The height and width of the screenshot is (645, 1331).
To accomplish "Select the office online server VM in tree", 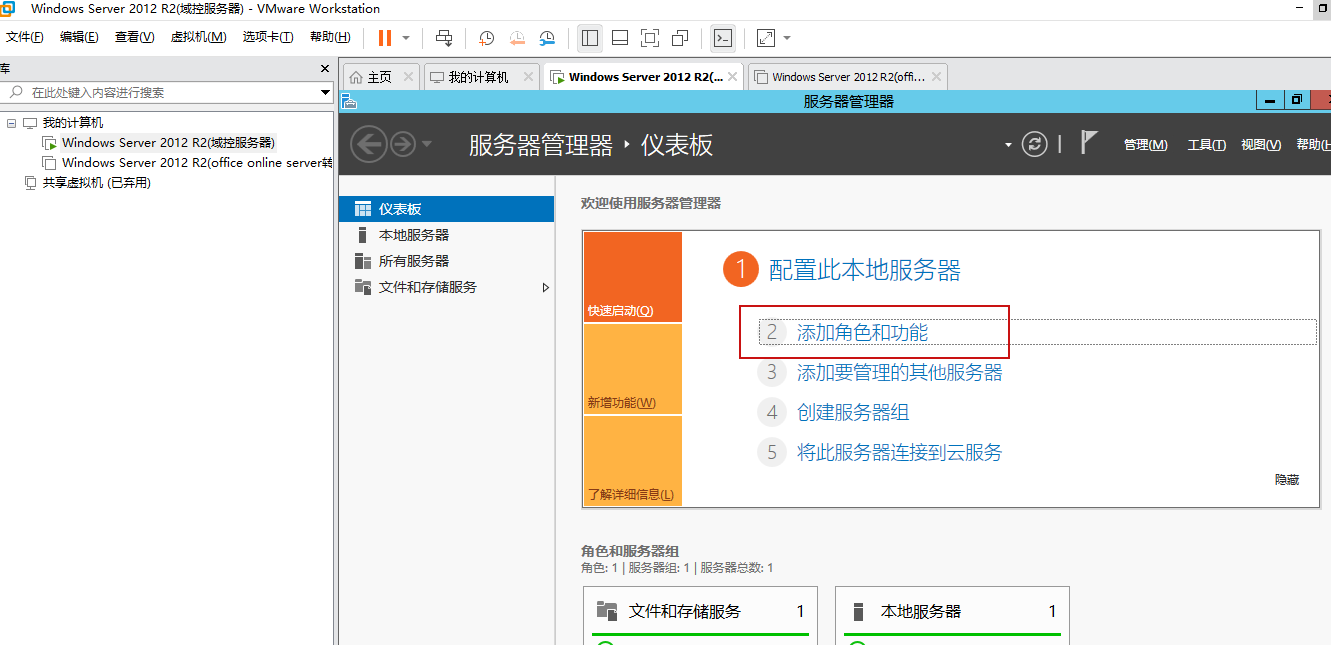I will [x=197, y=163].
